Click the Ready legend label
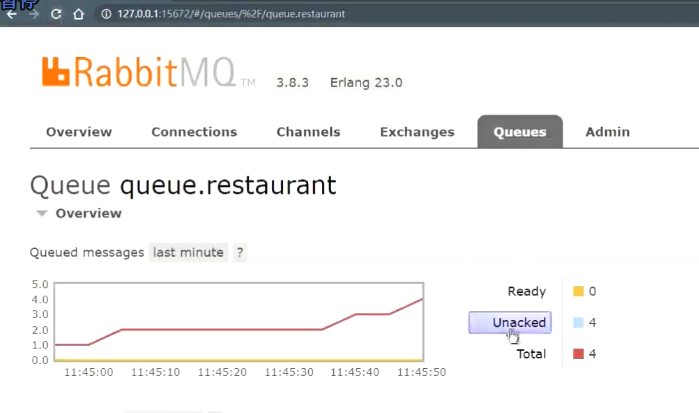Image resolution: width=699 pixels, height=413 pixels. 526,291
